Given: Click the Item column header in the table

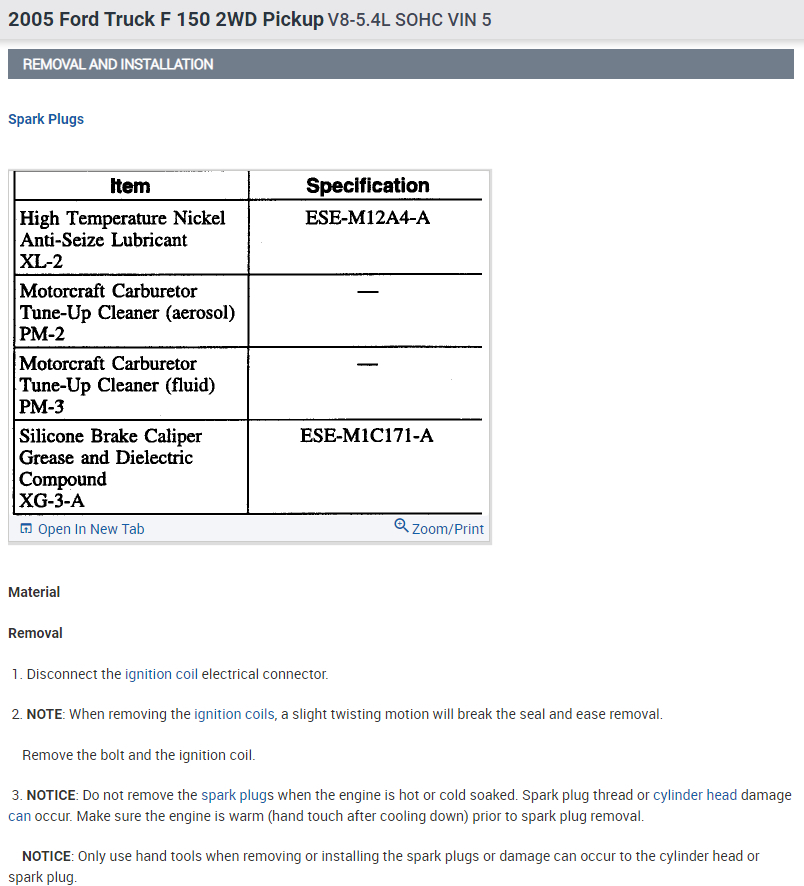Looking at the screenshot, I should pyautogui.click(x=130, y=186).
